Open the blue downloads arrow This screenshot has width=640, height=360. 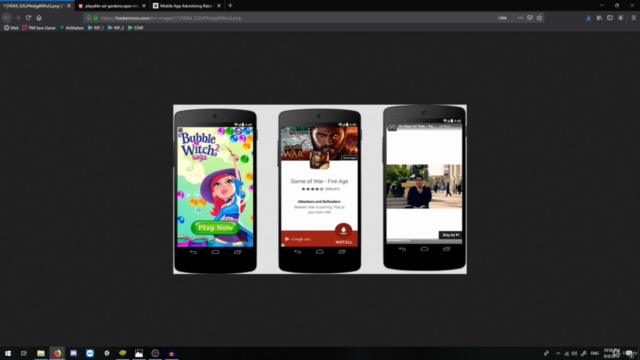click(589, 18)
